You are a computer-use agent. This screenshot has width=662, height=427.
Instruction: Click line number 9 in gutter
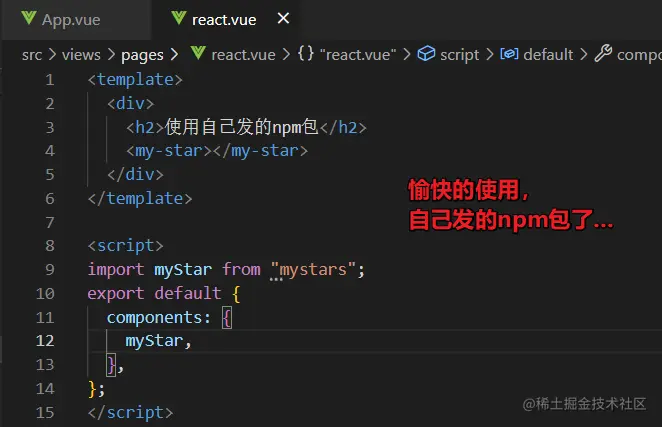coord(50,269)
